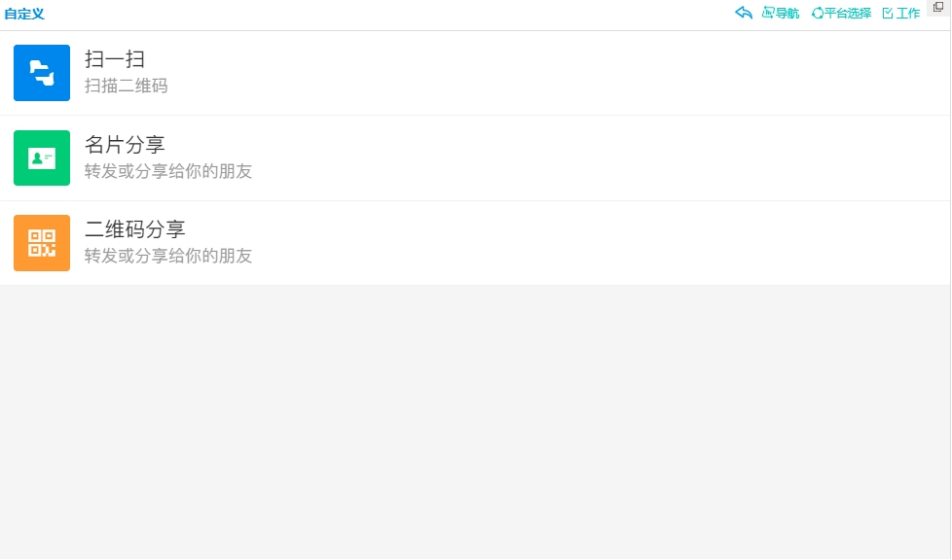Choose the 二维码分享 title text
The width and height of the screenshot is (952, 560).
point(135,229)
